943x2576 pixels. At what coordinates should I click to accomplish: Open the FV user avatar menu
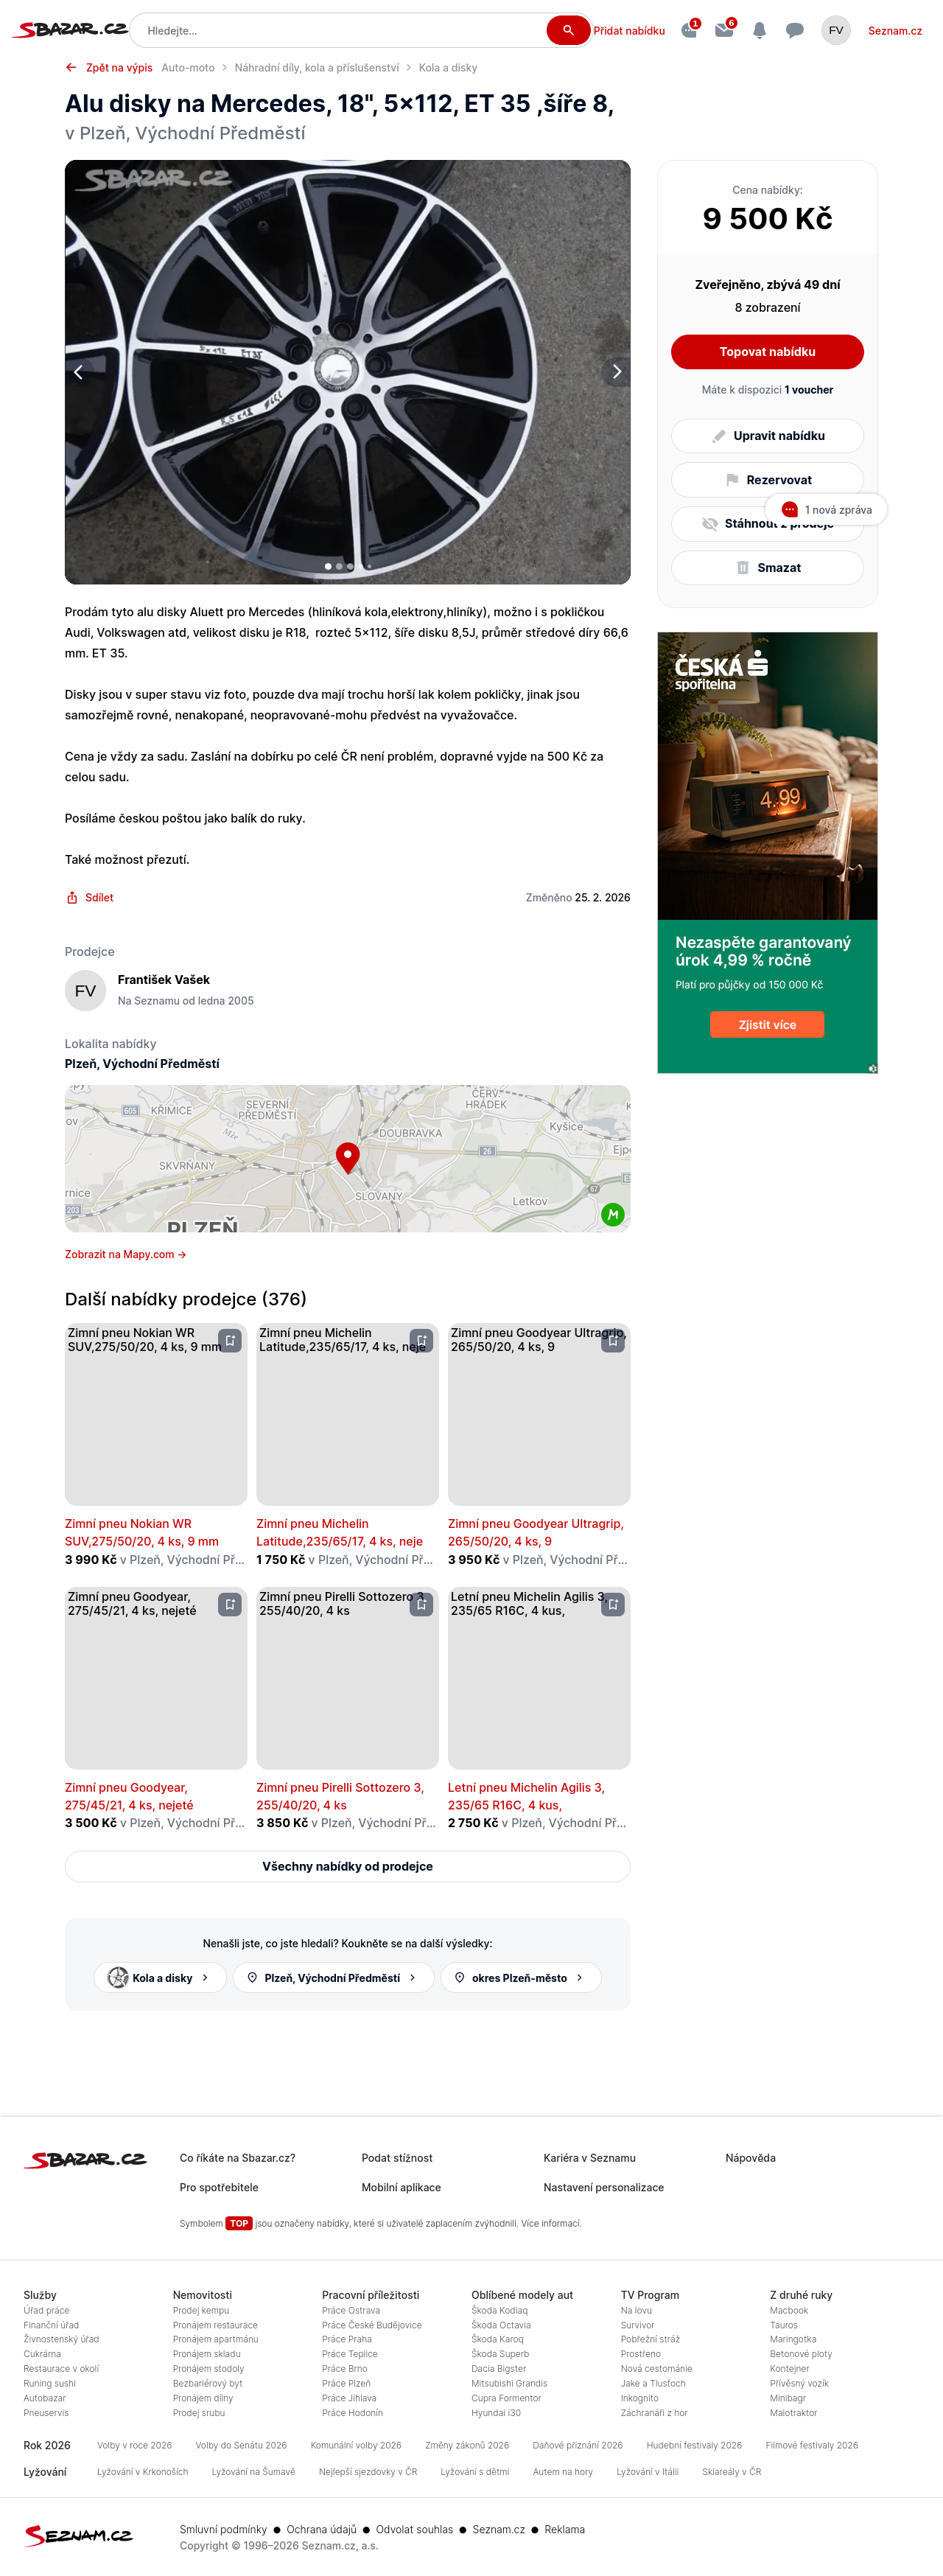(x=836, y=30)
